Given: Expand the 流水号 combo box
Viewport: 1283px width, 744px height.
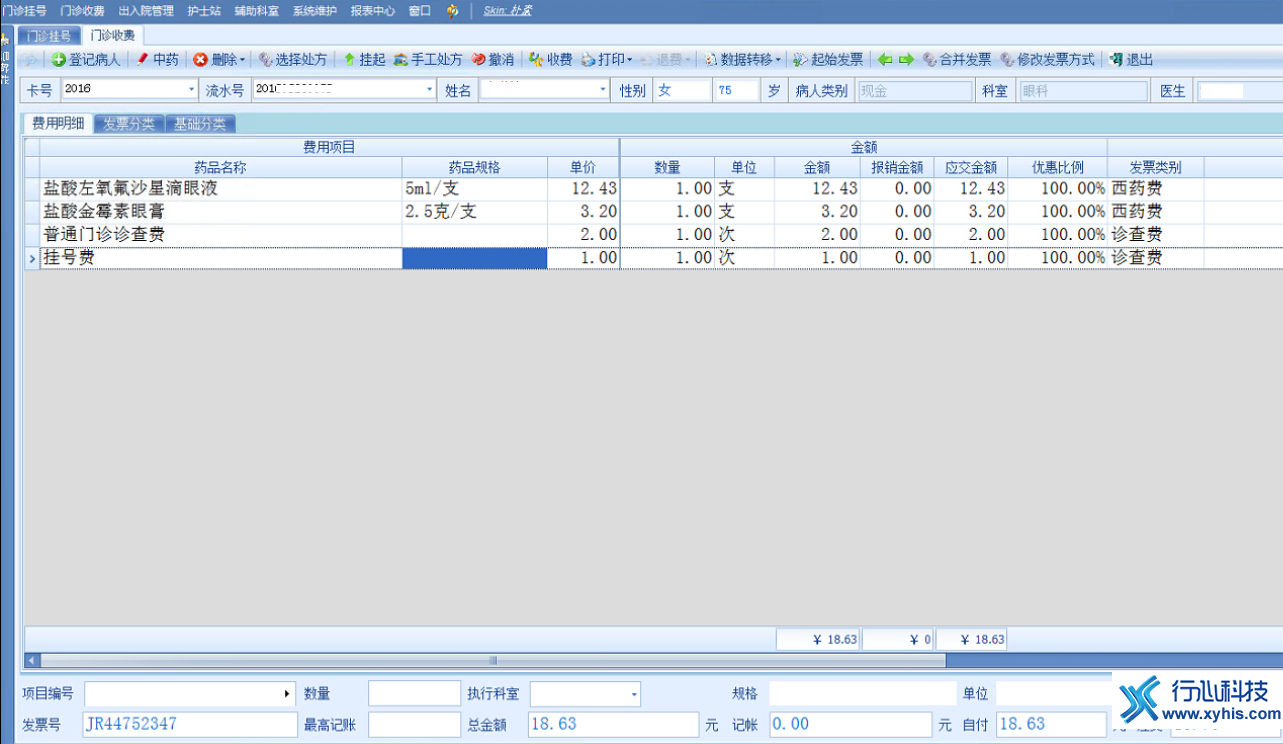Looking at the screenshot, I should (430, 90).
